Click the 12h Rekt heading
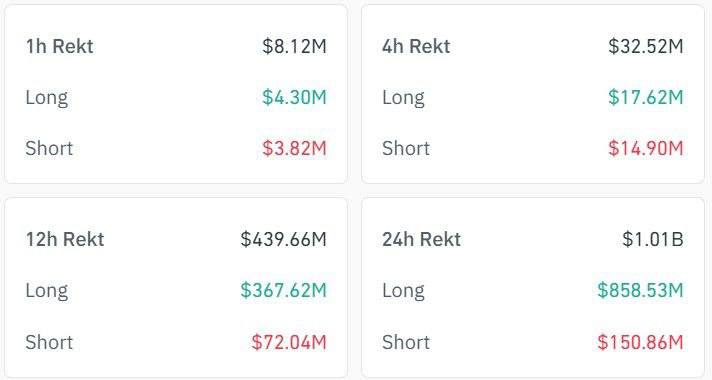Viewport: 712px width, 380px height. tap(65, 239)
